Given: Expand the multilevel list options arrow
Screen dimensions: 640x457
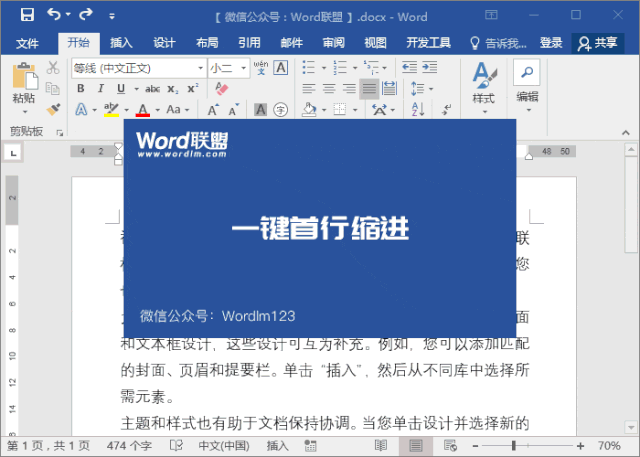Looking at the screenshot, I should 384,68.
